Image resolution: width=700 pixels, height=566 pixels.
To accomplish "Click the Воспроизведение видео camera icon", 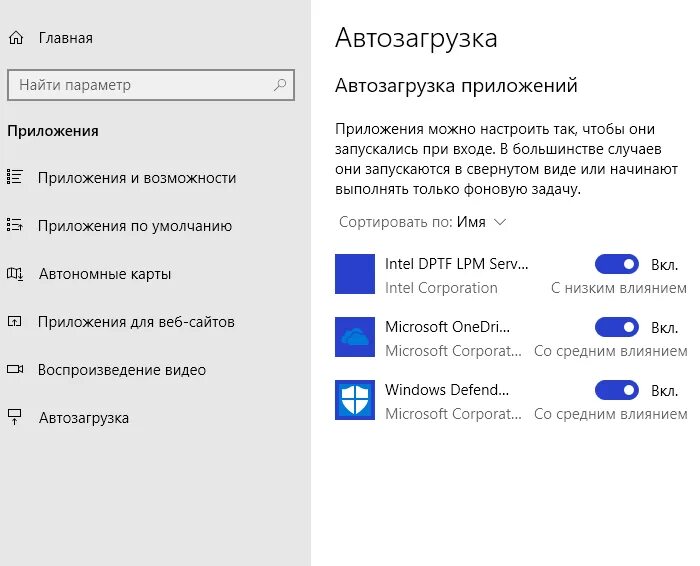I will pos(15,370).
